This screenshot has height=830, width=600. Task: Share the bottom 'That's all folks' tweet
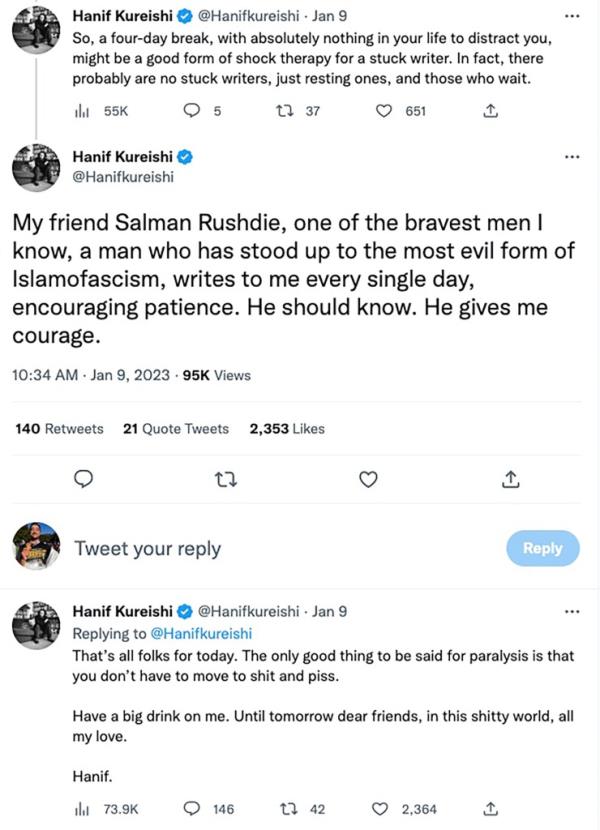click(490, 808)
